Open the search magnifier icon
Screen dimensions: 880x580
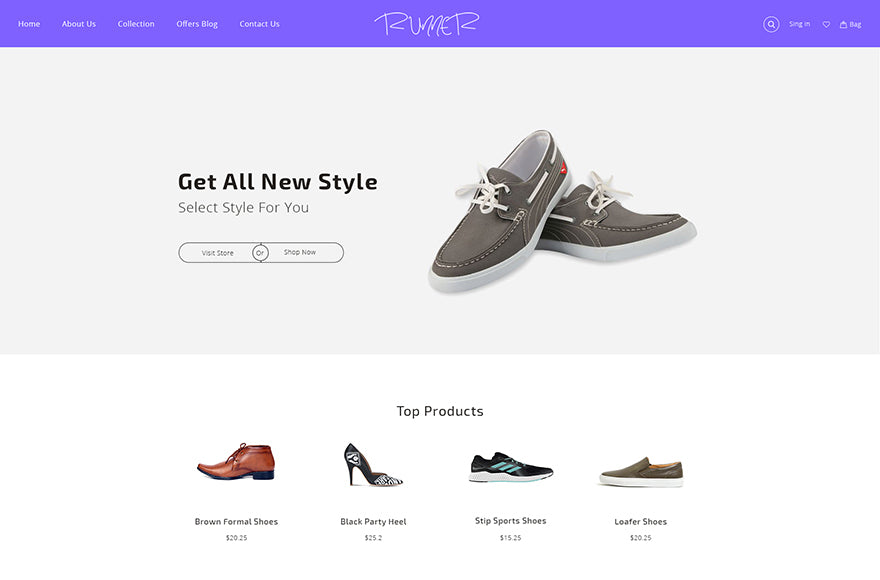tap(771, 24)
